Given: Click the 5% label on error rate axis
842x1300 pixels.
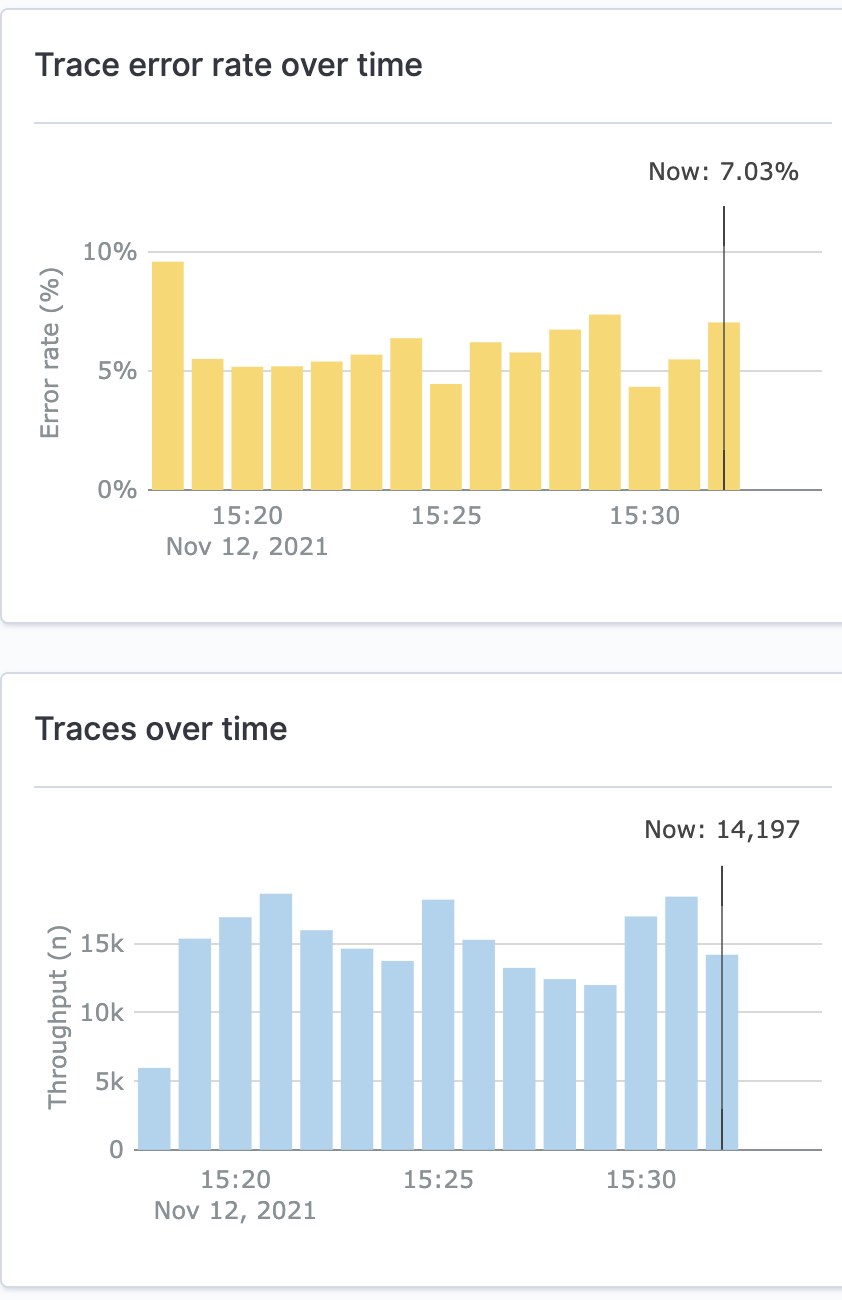Looking at the screenshot, I should coord(116,371).
